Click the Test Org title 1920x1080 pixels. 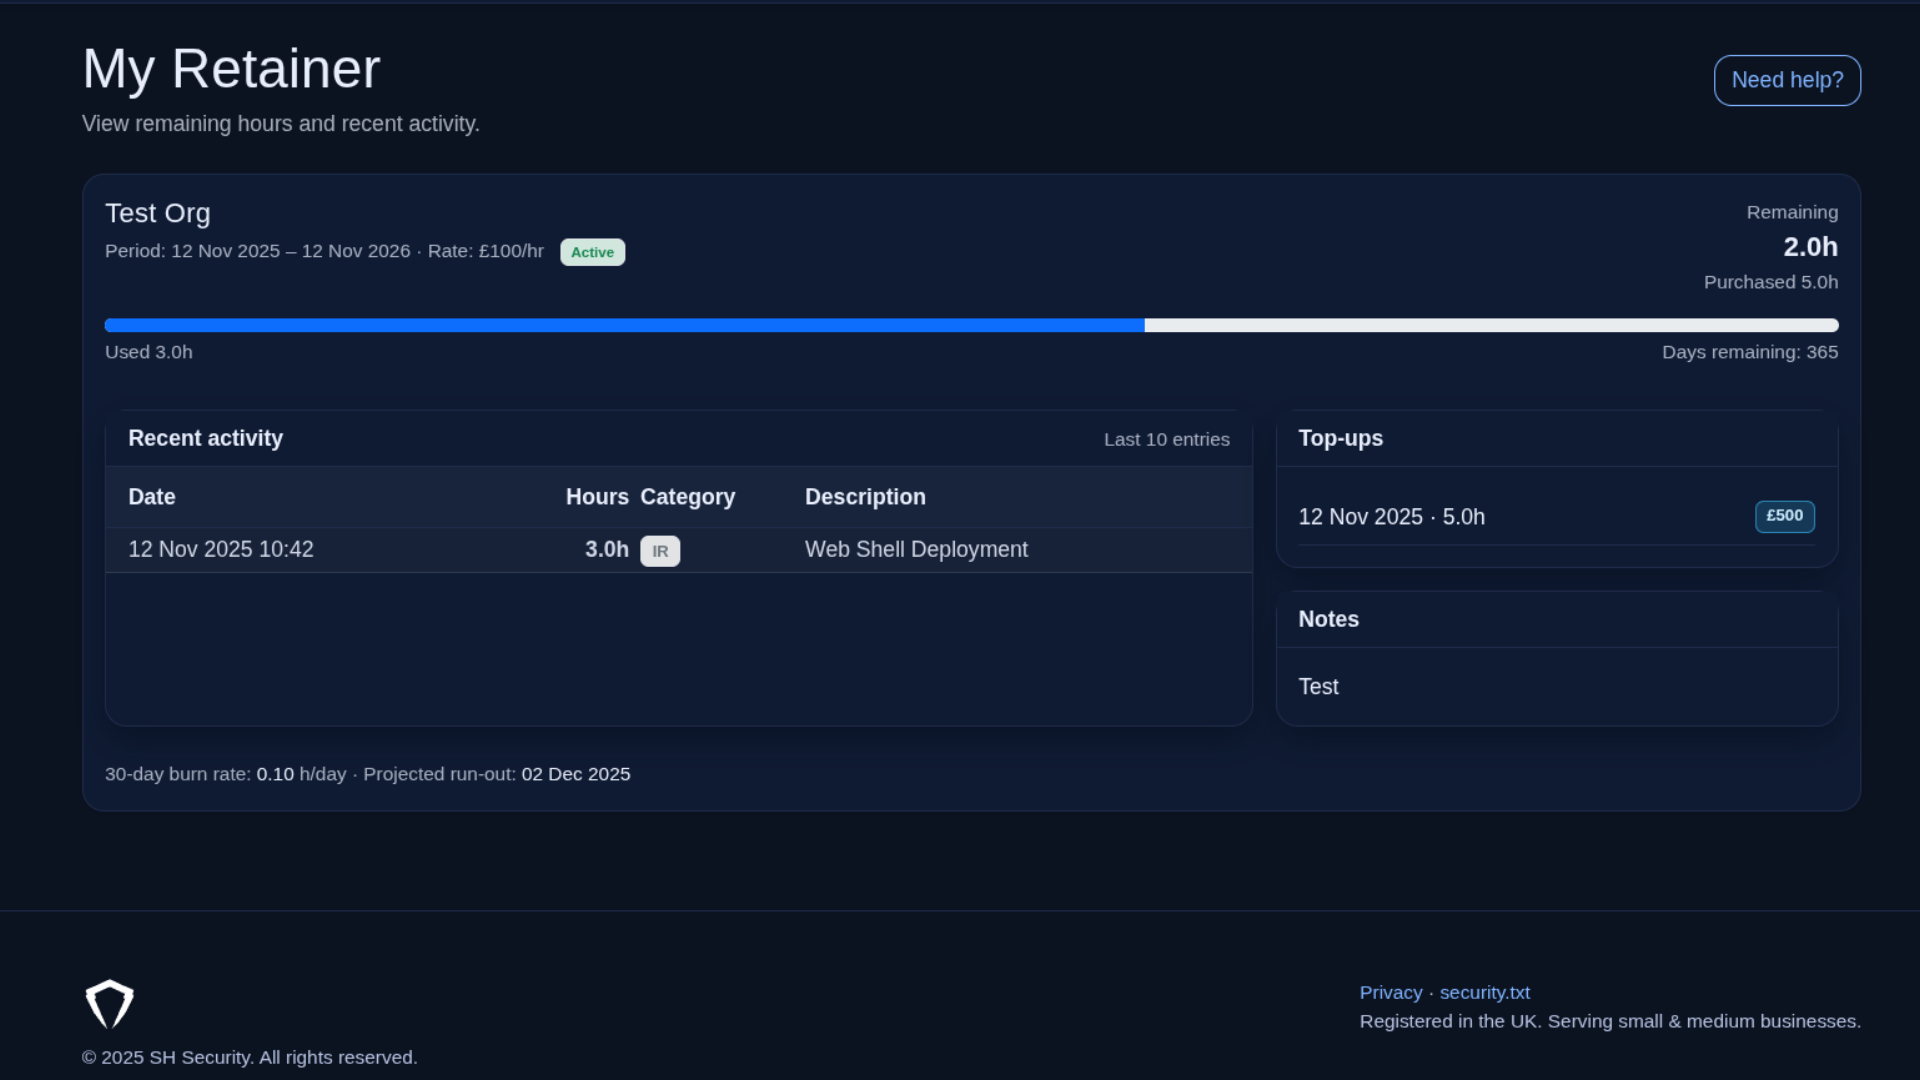tap(158, 213)
